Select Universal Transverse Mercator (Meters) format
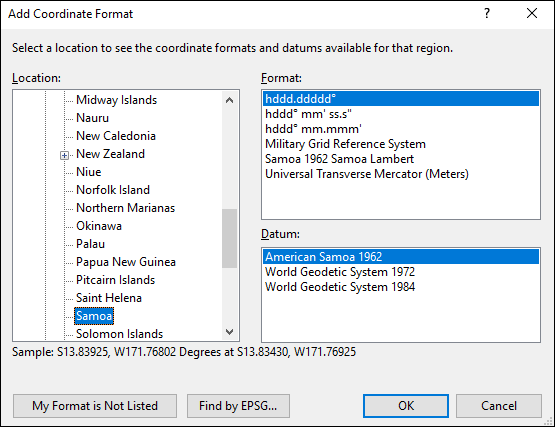Viewport: 555px width, 427px height. click(401, 174)
